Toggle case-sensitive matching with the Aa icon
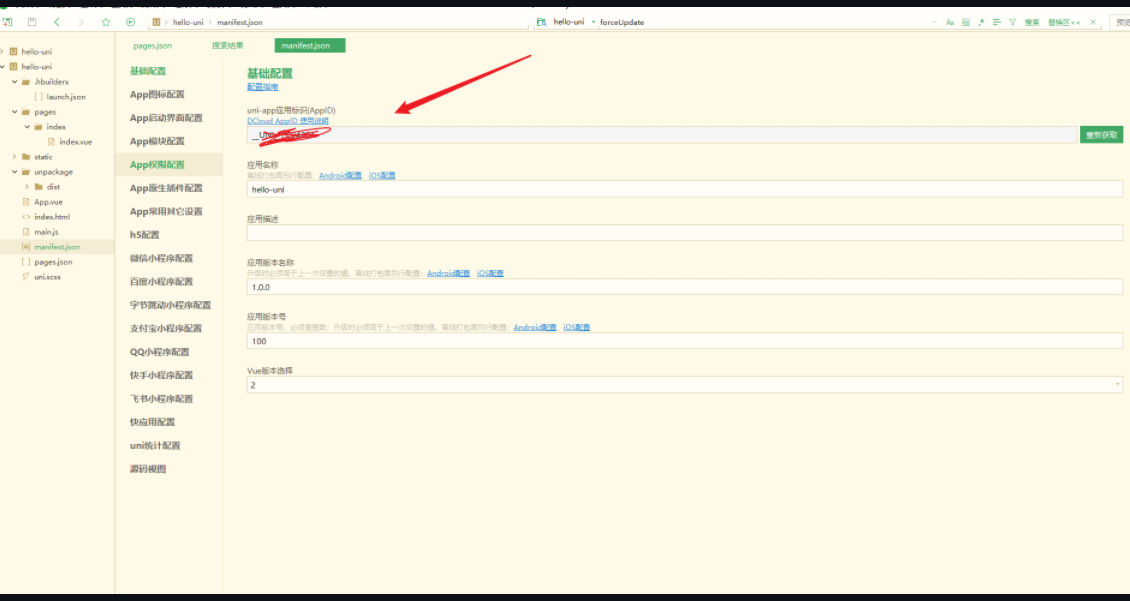 click(950, 21)
